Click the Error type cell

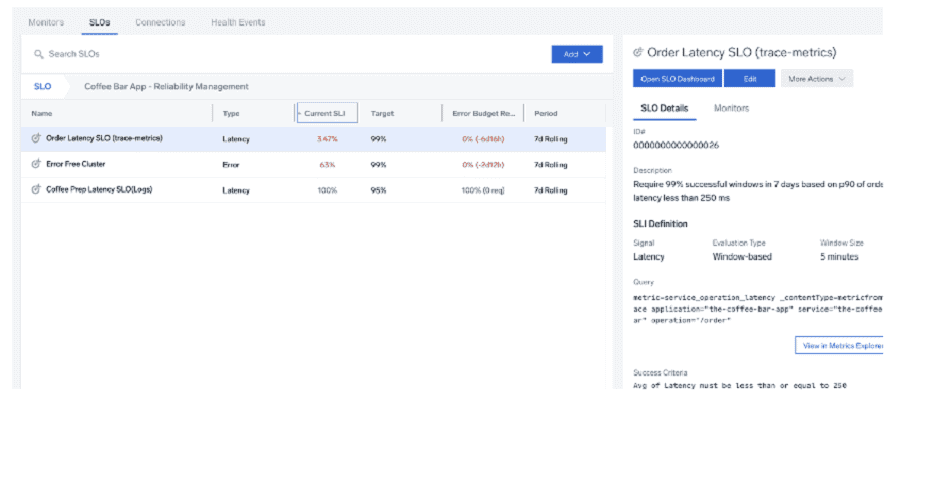point(231,164)
